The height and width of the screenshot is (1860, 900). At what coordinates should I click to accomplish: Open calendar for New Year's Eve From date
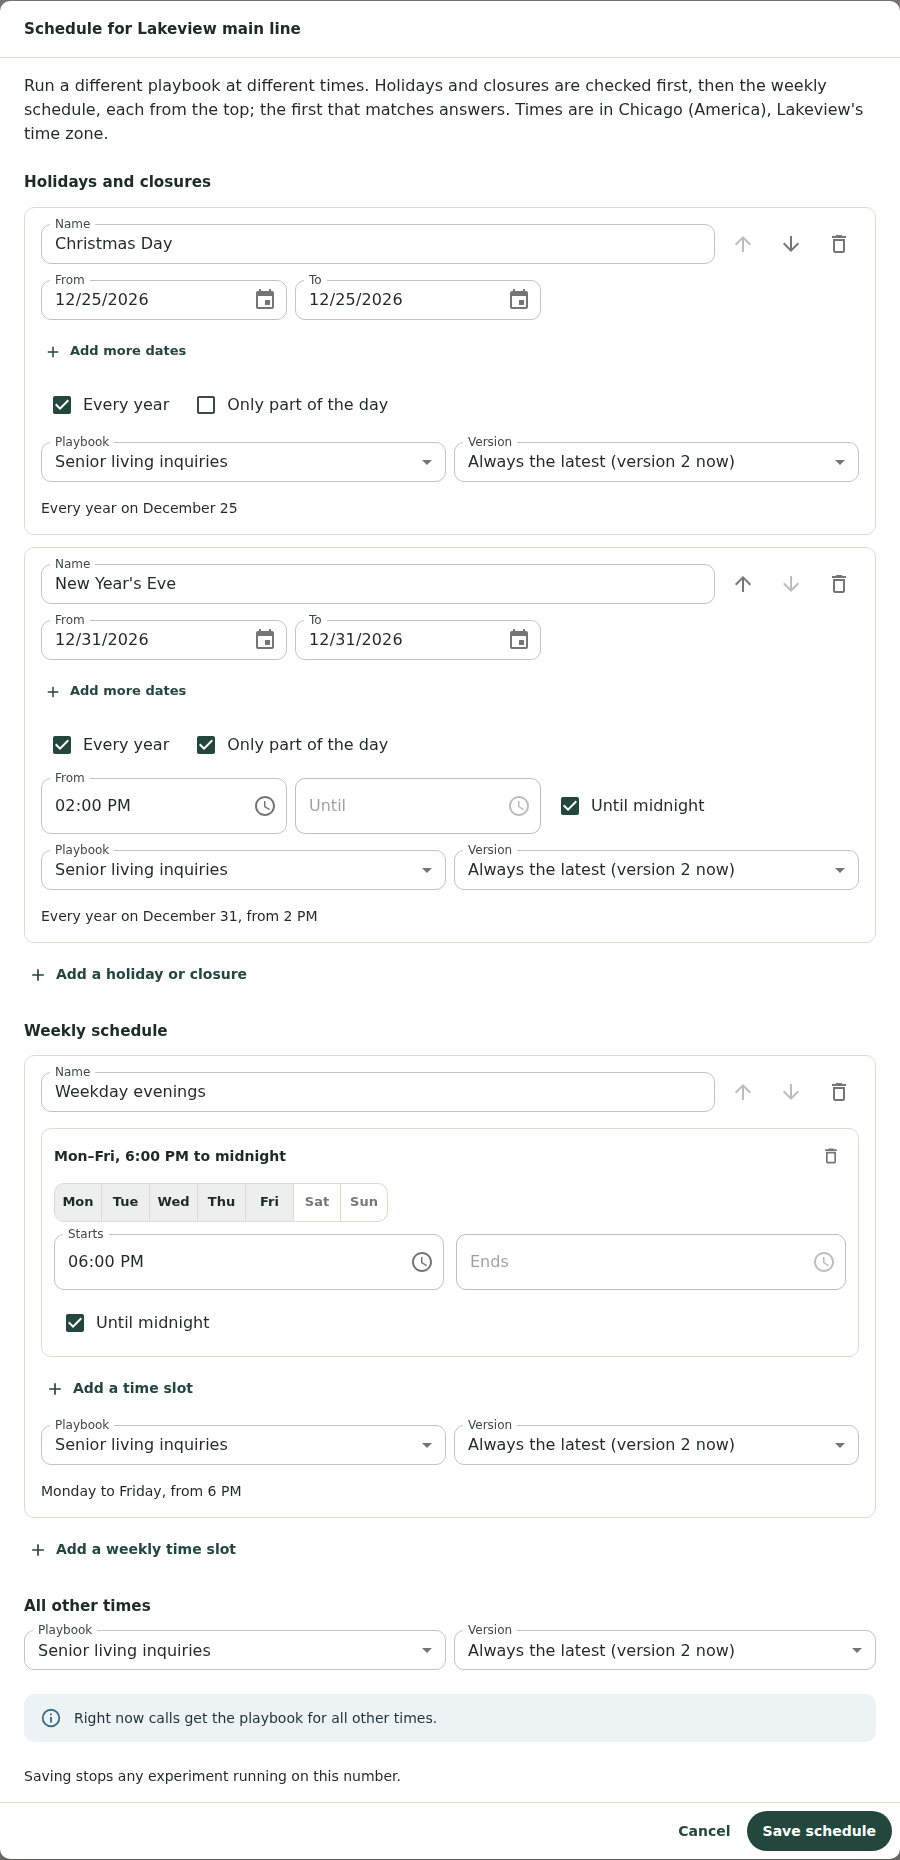(265, 640)
